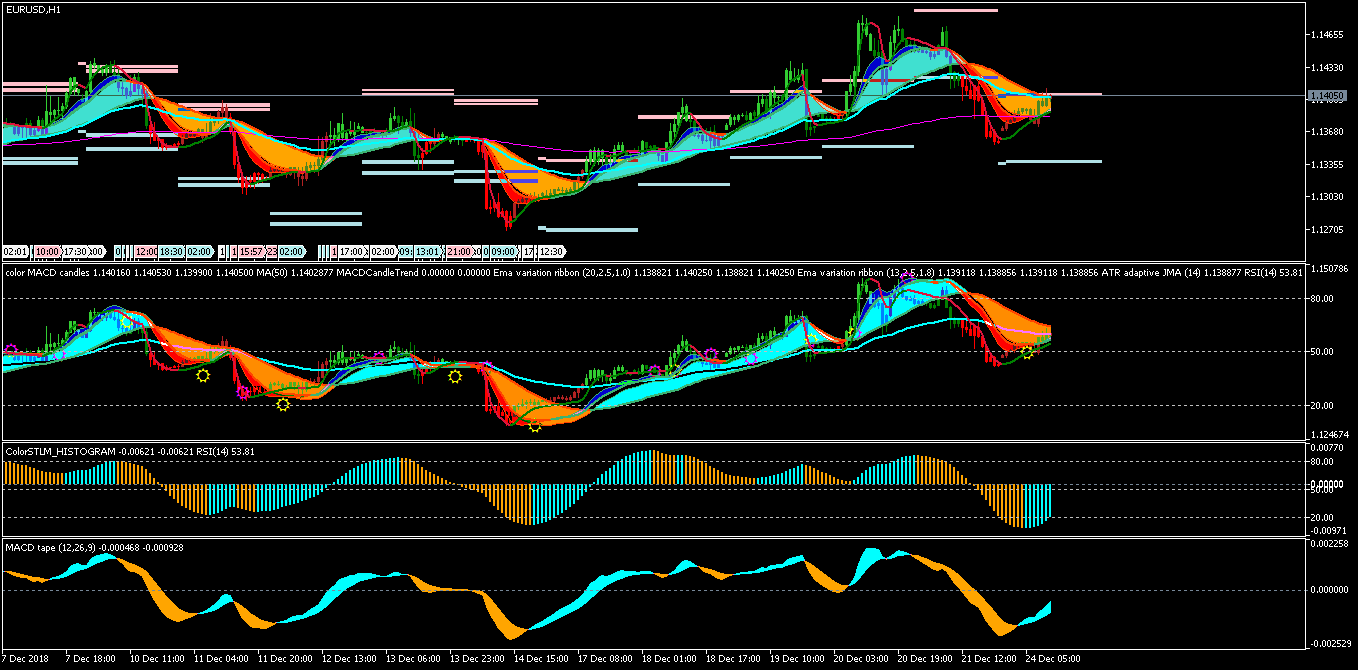Click the 'MACD tape (12,26,9)' label
1358x670 pixels.
click(x=53, y=548)
